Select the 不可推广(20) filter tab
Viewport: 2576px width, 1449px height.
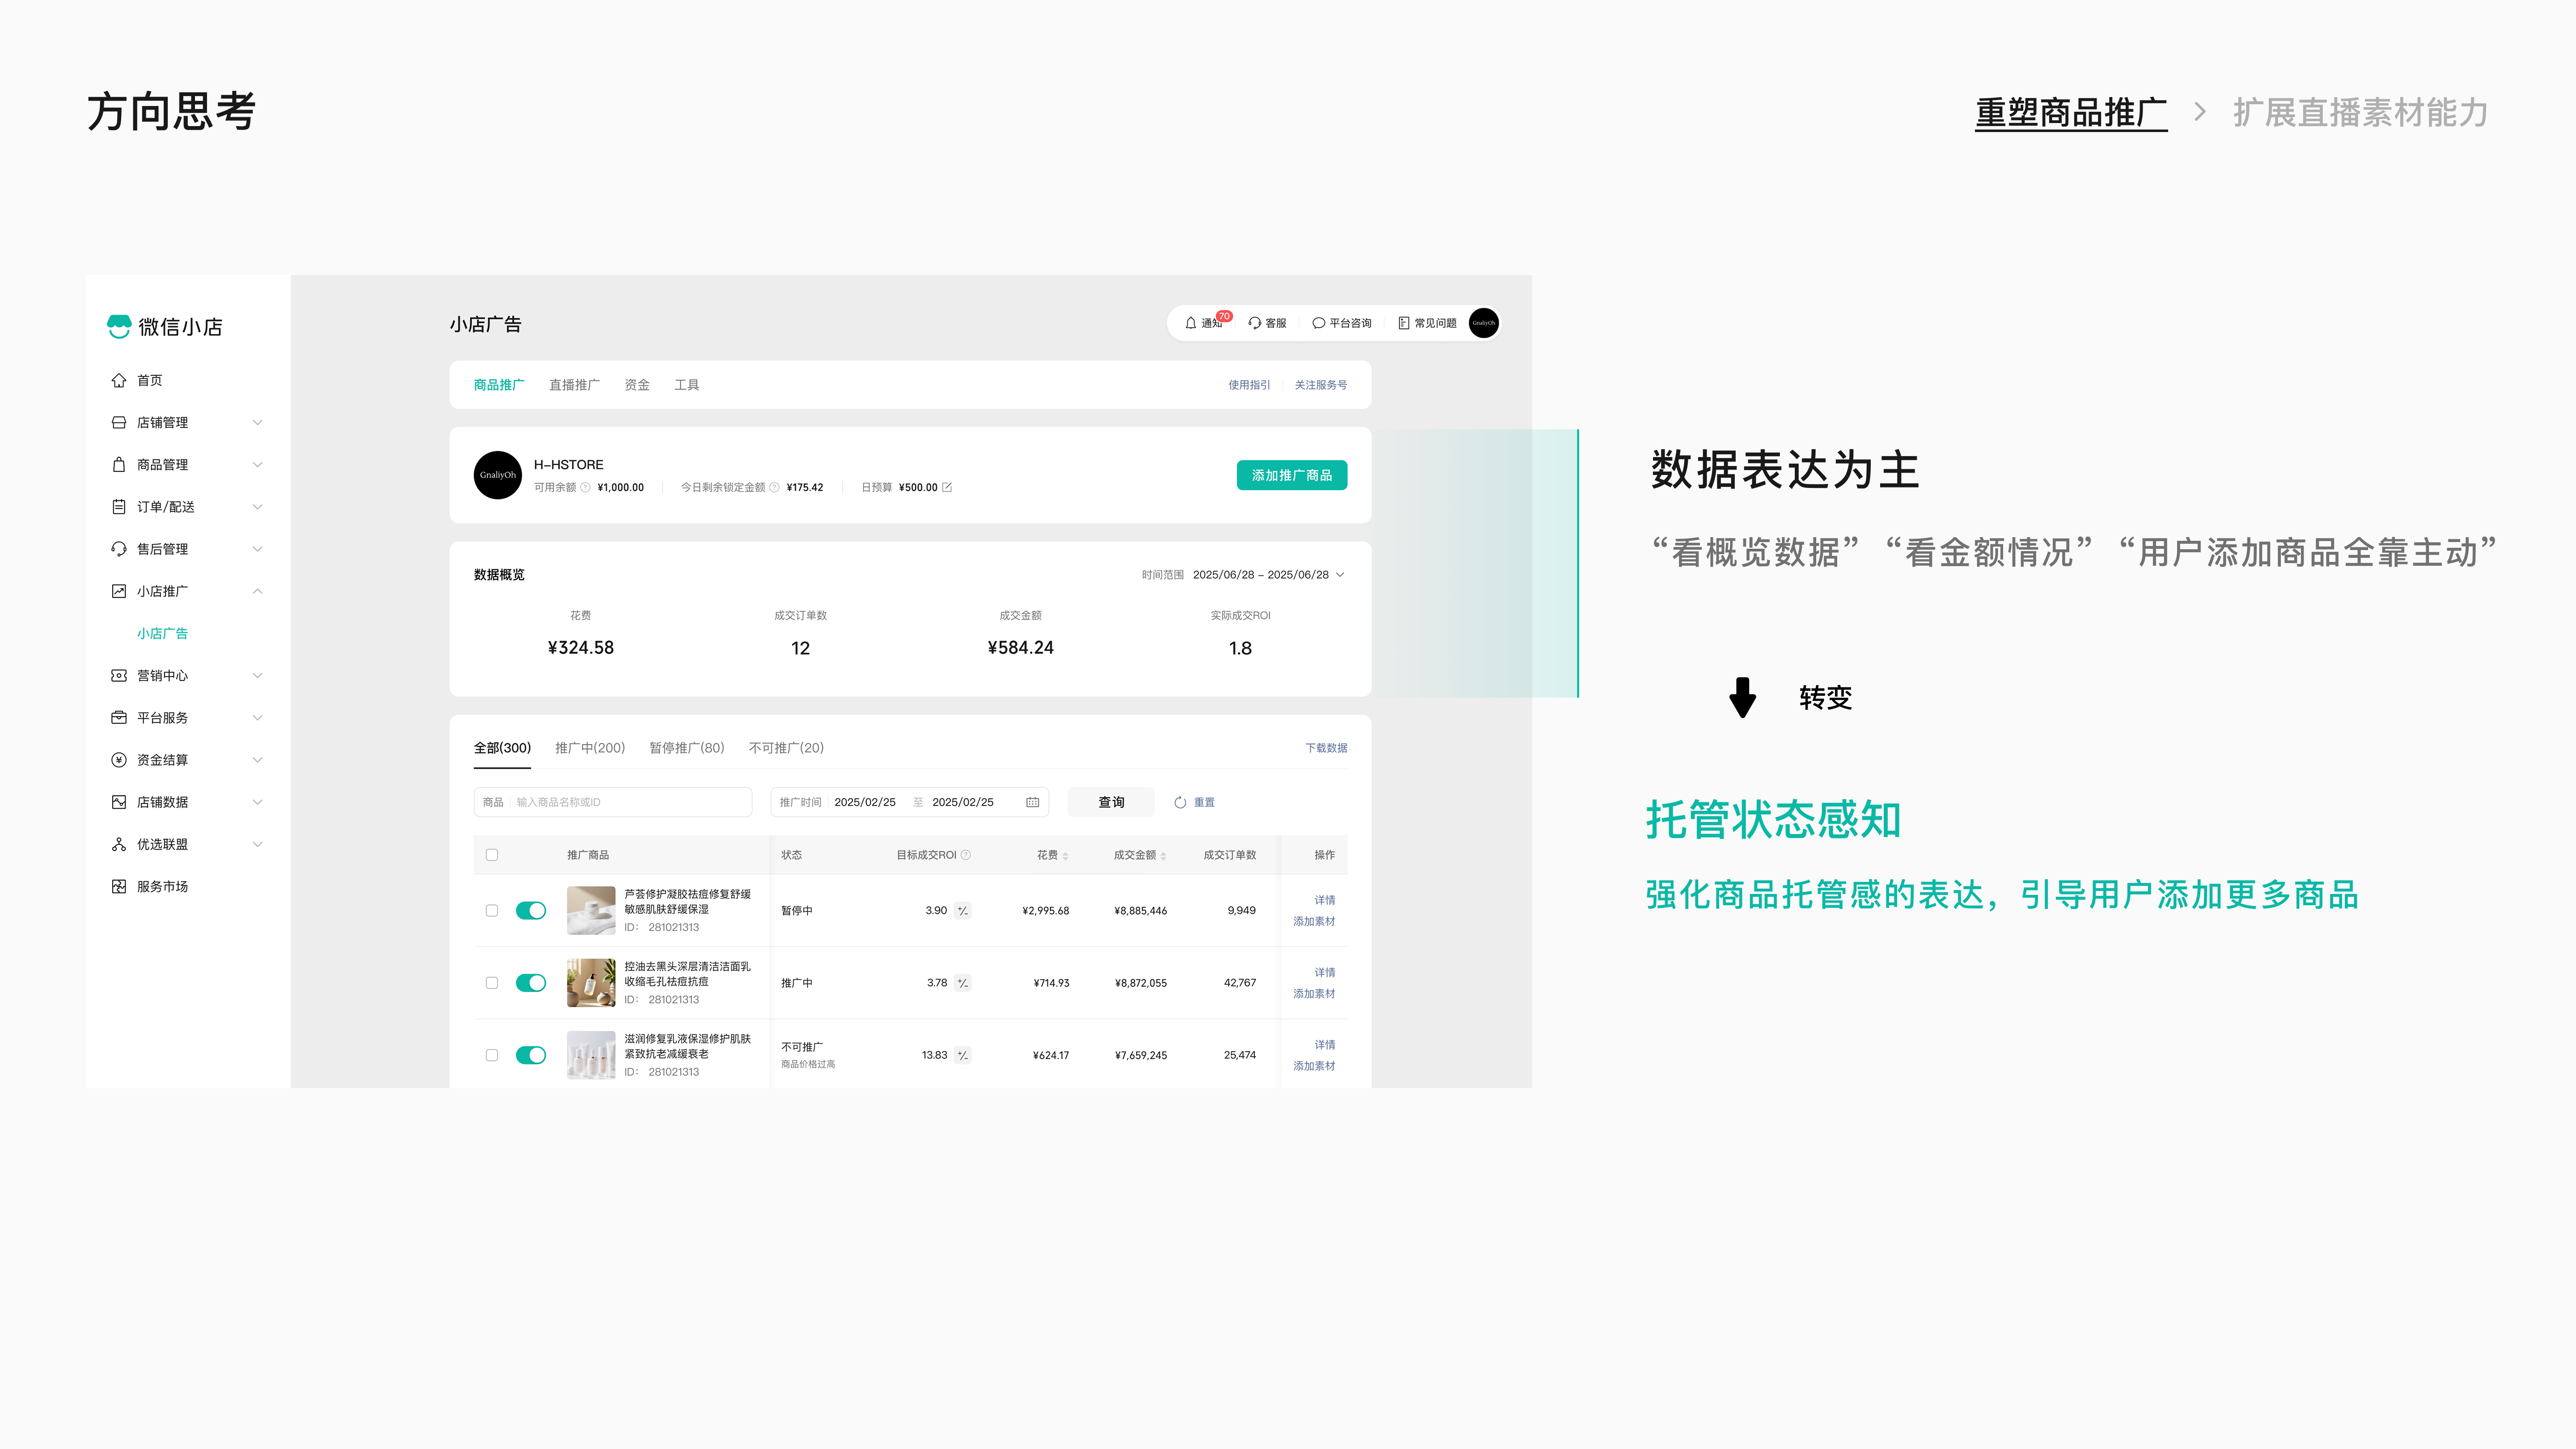point(786,748)
